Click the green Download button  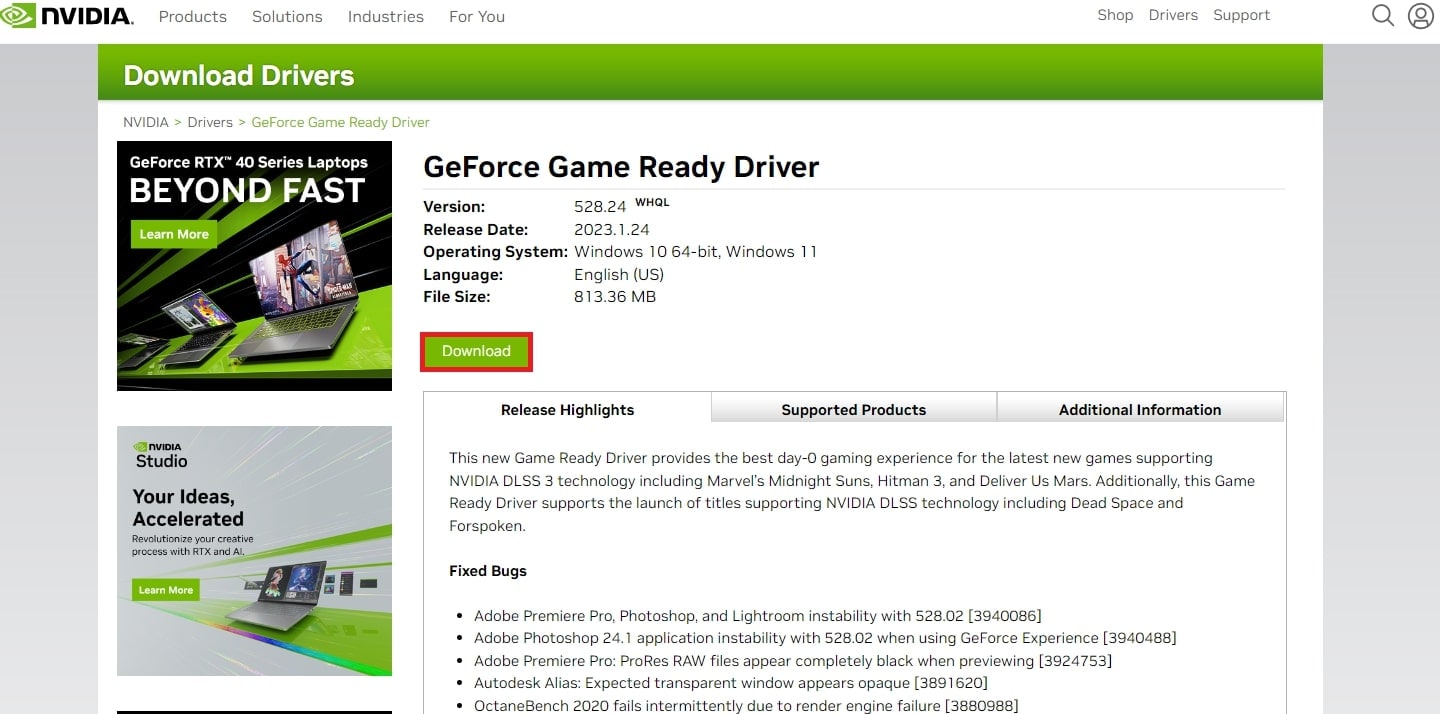[476, 351]
